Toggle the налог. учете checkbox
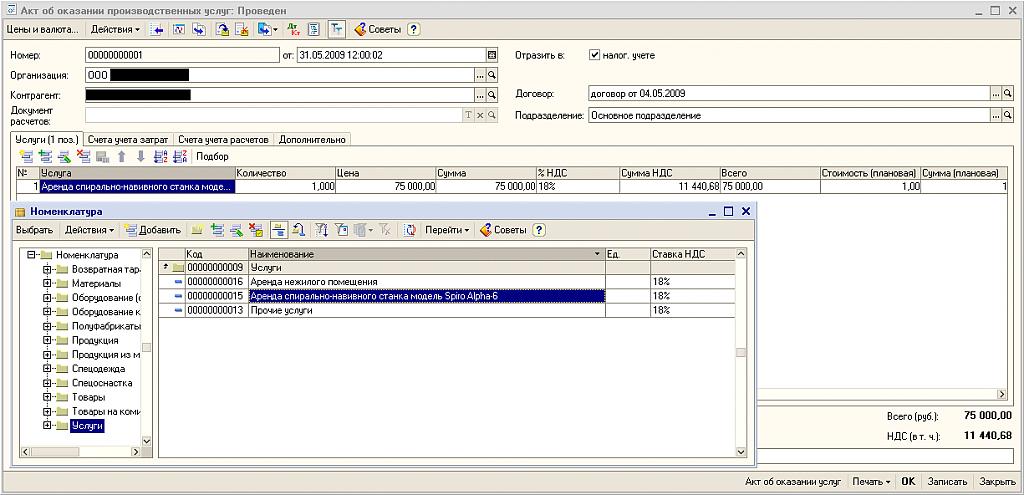Screen dimensions: 1024x495 tap(595, 55)
